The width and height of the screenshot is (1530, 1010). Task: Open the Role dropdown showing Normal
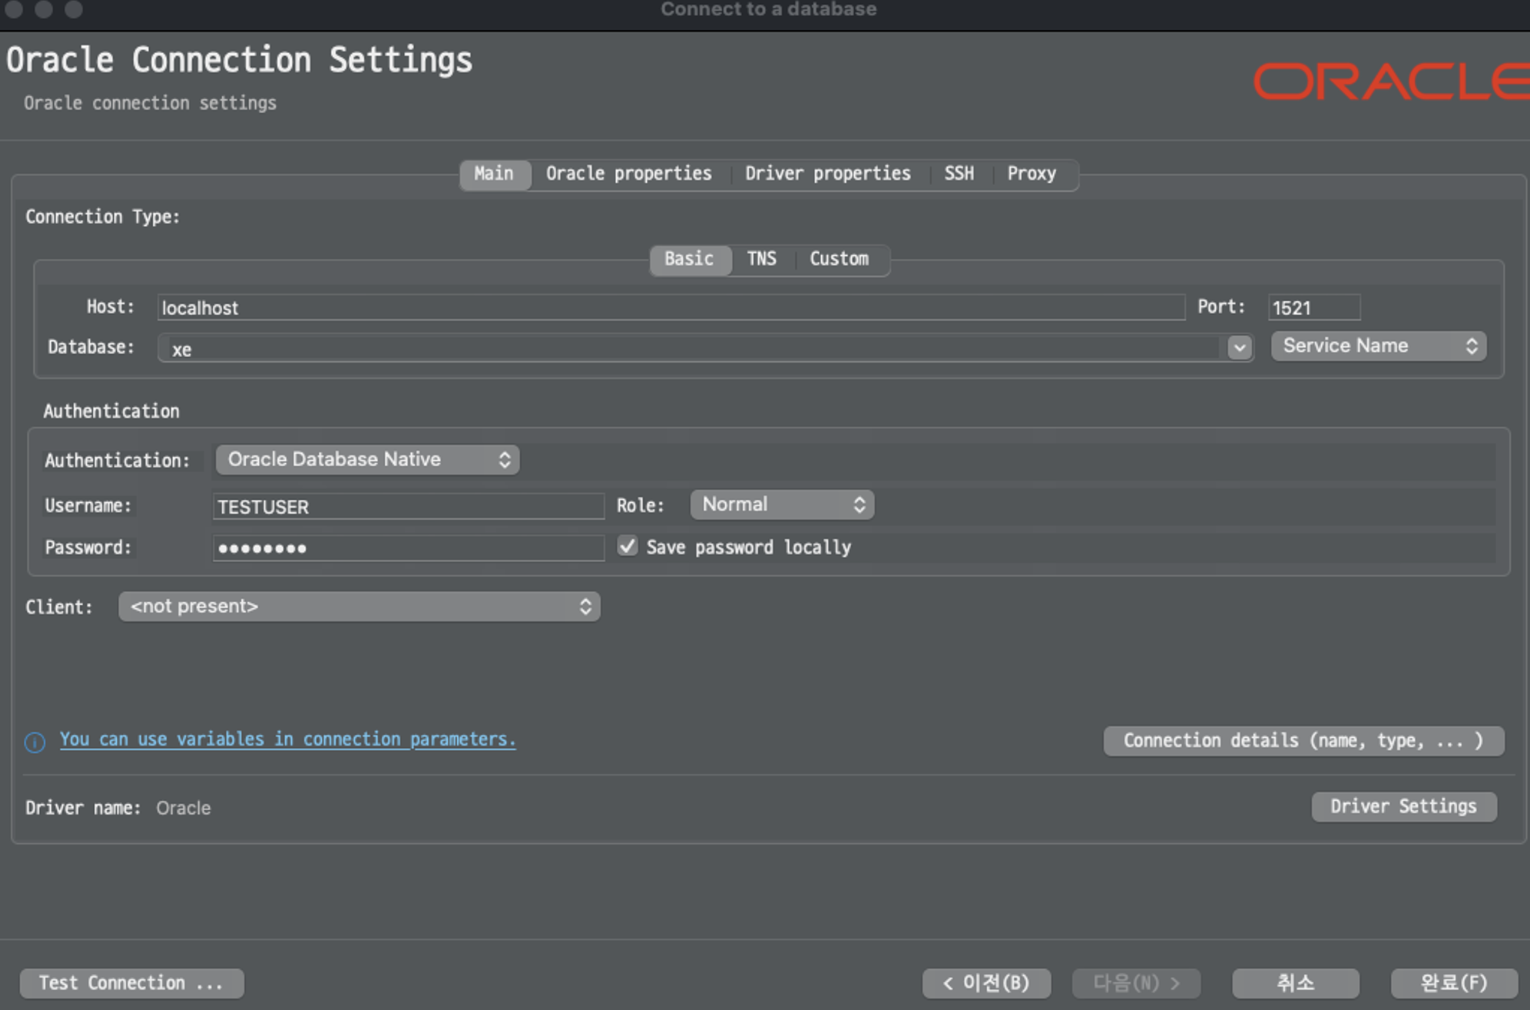click(782, 505)
